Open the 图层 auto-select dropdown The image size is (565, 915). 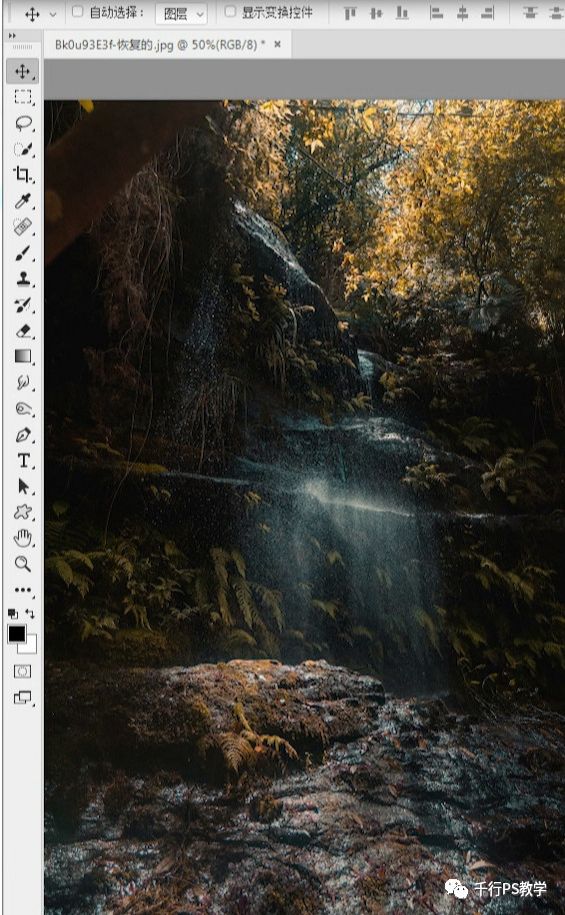[x=181, y=13]
